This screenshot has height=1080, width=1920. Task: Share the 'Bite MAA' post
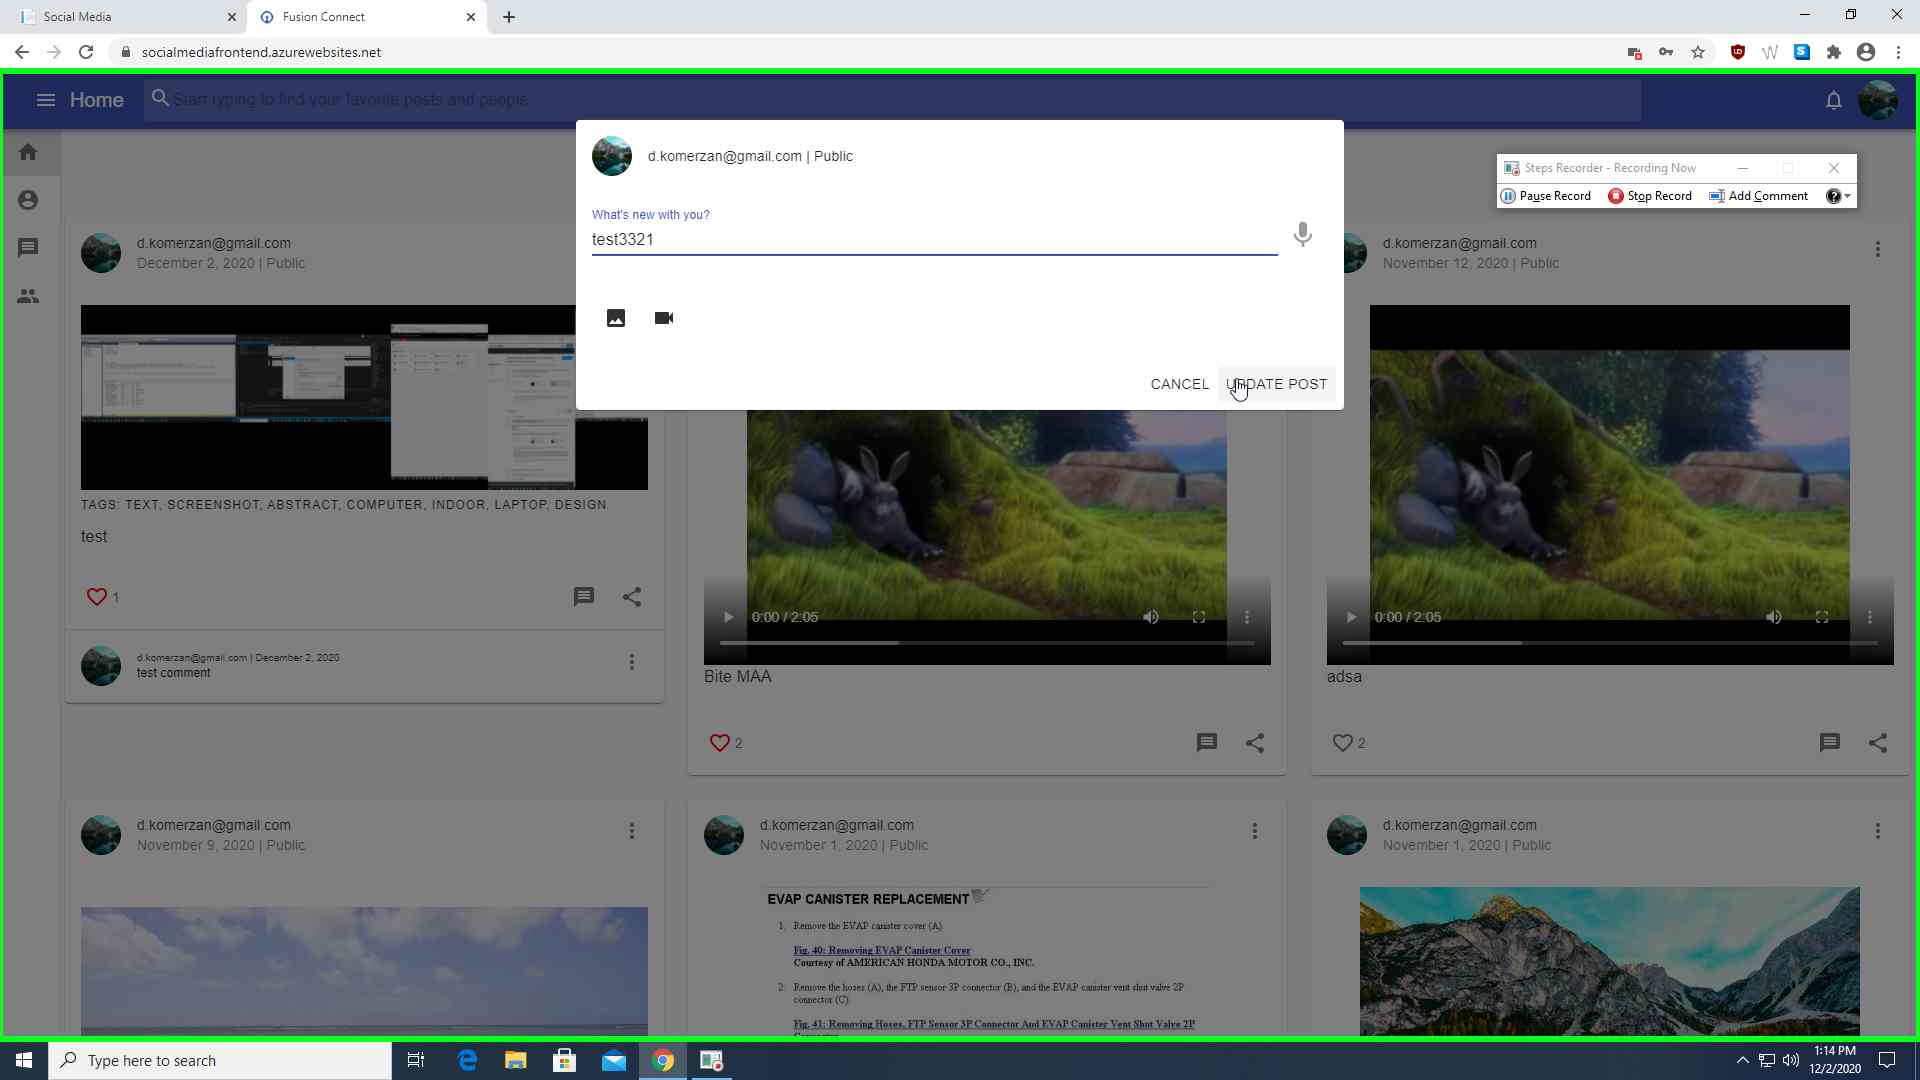[x=1255, y=743]
